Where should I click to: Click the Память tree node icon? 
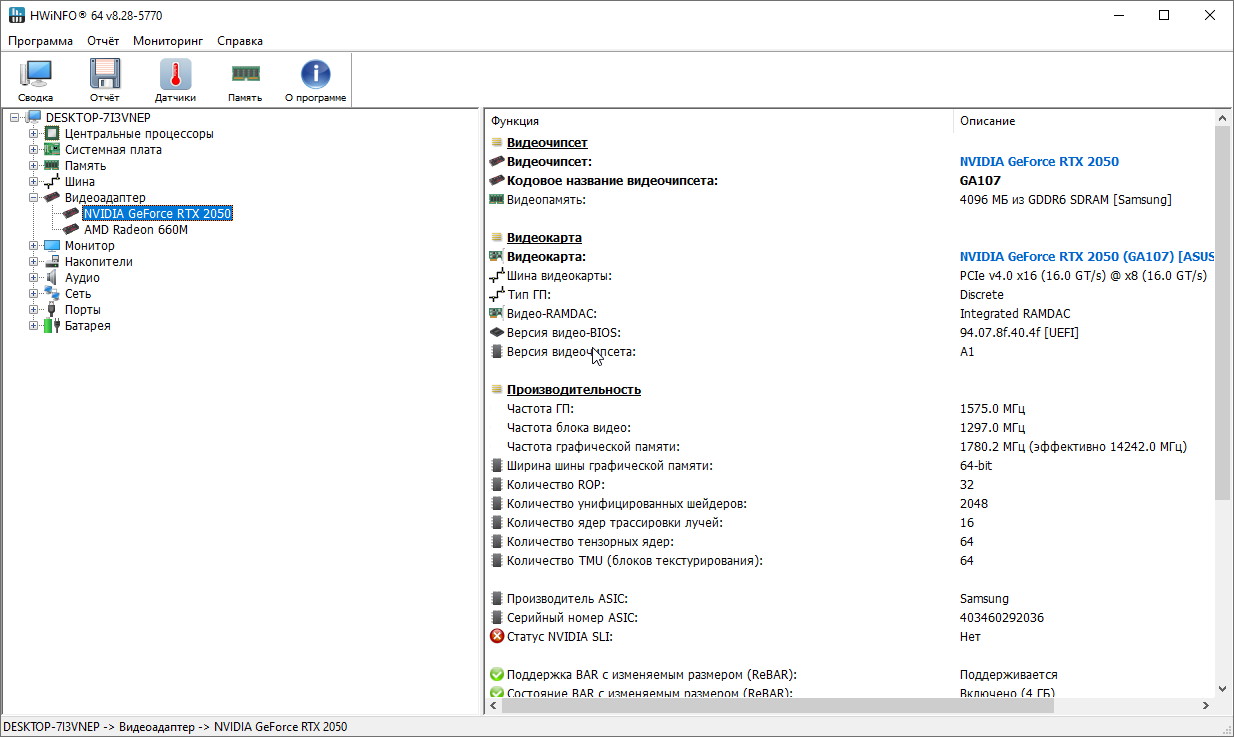[52, 166]
